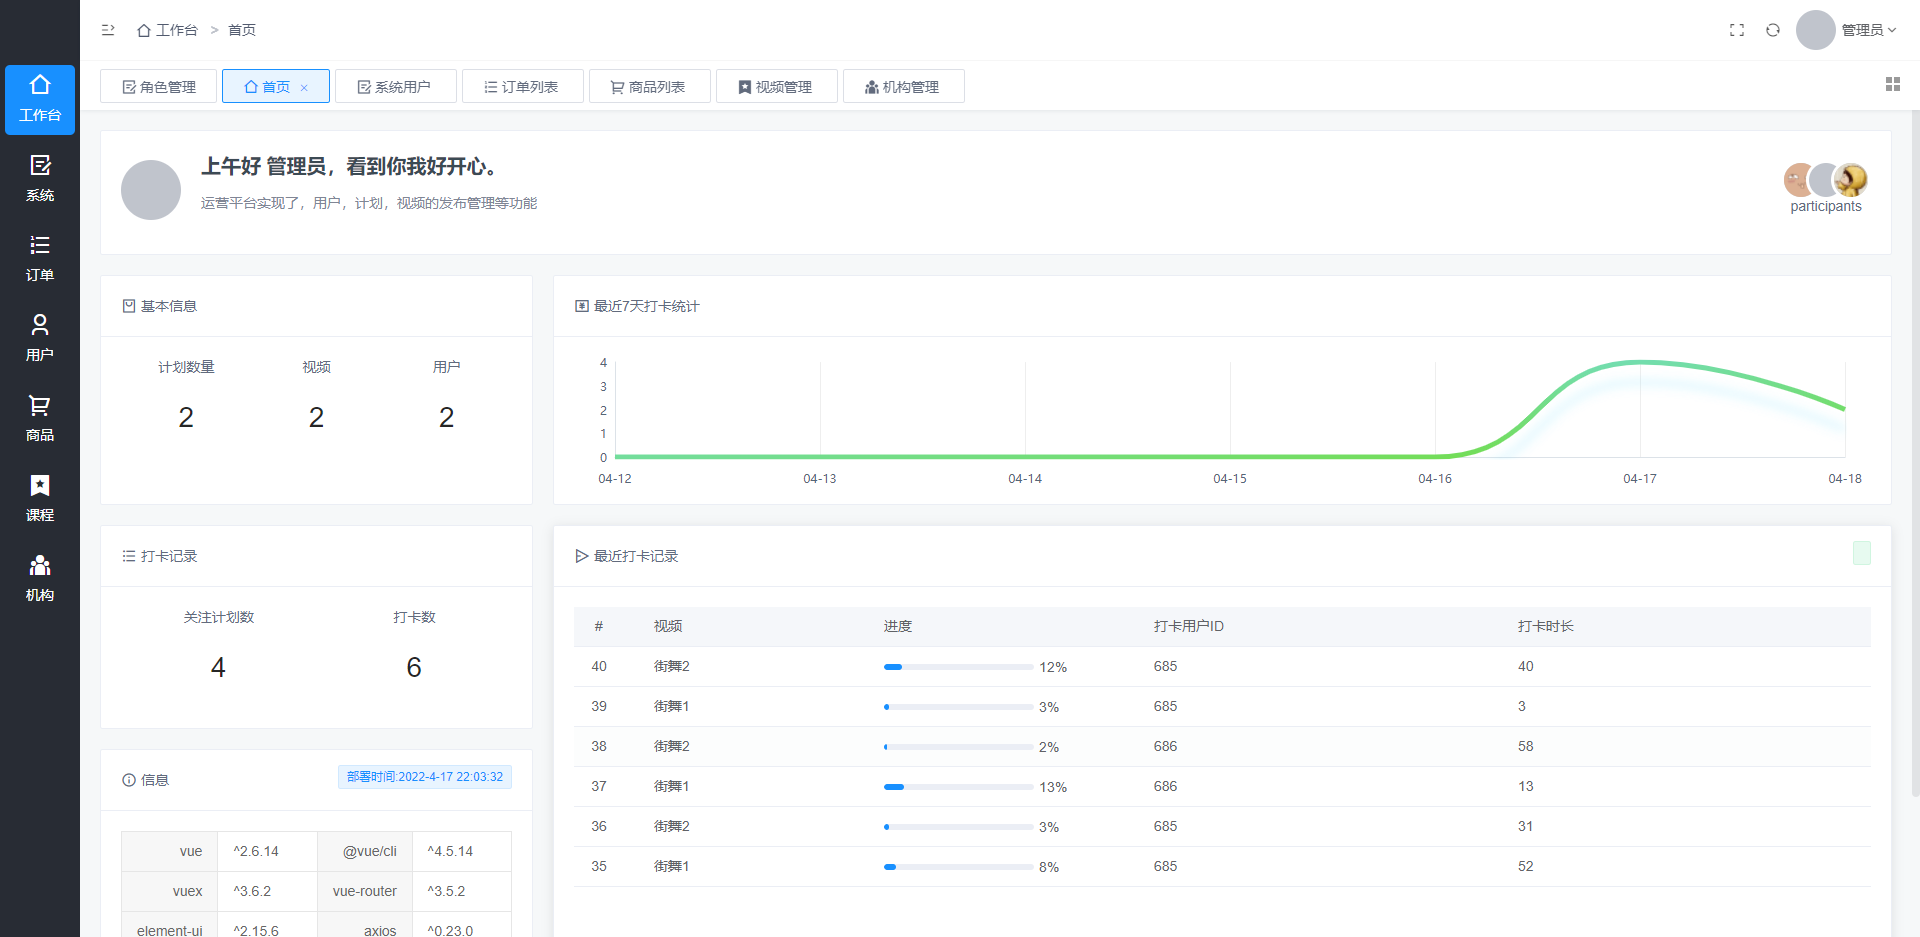This screenshot has height=937, width=1920.
Task: Click the user ID 686 in row 37
Action: coord(1165,787)
